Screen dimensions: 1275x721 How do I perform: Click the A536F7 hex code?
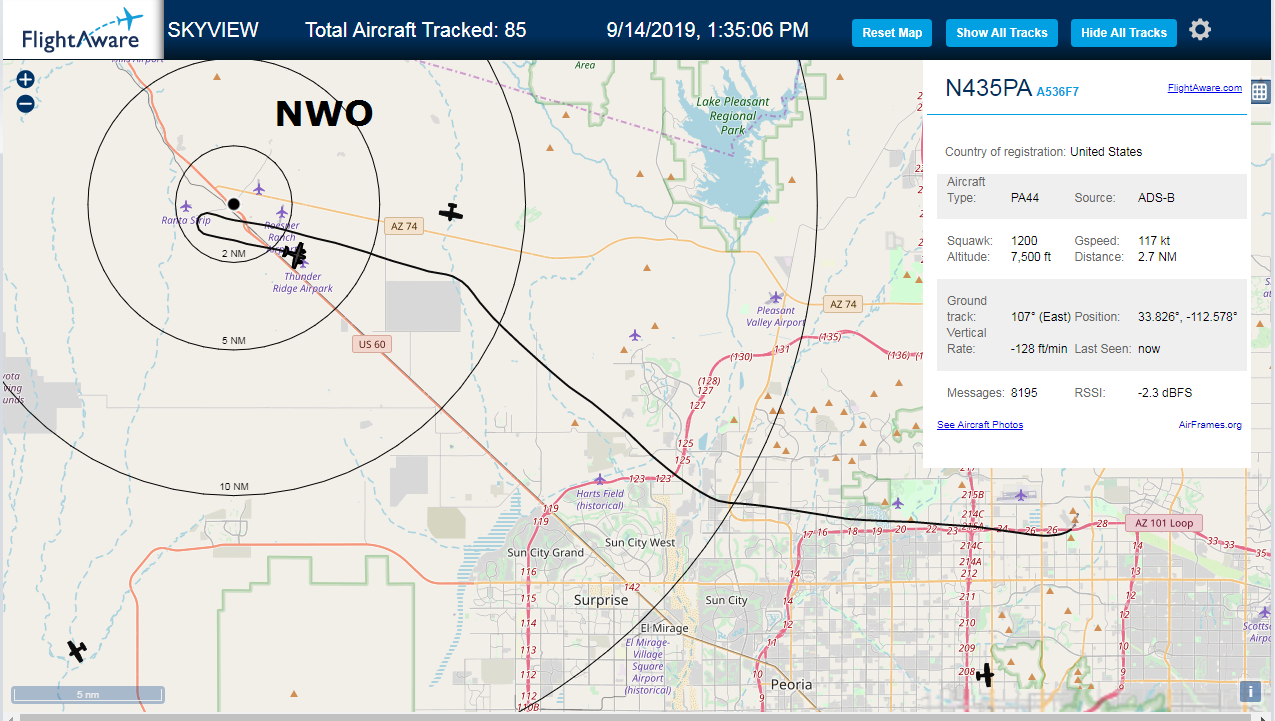pyautogui.click(x=1058, y=92)
